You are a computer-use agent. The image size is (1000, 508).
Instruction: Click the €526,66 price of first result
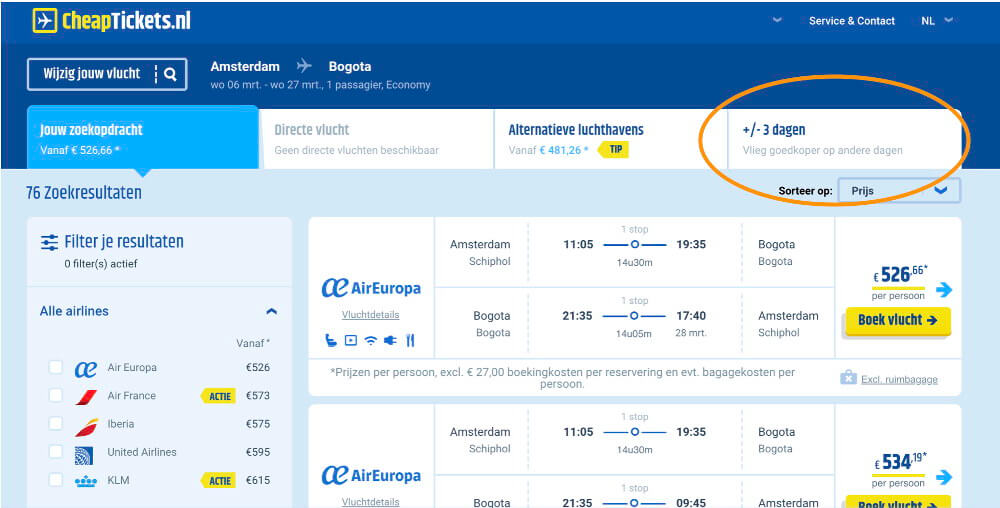[x=901, y=275]
